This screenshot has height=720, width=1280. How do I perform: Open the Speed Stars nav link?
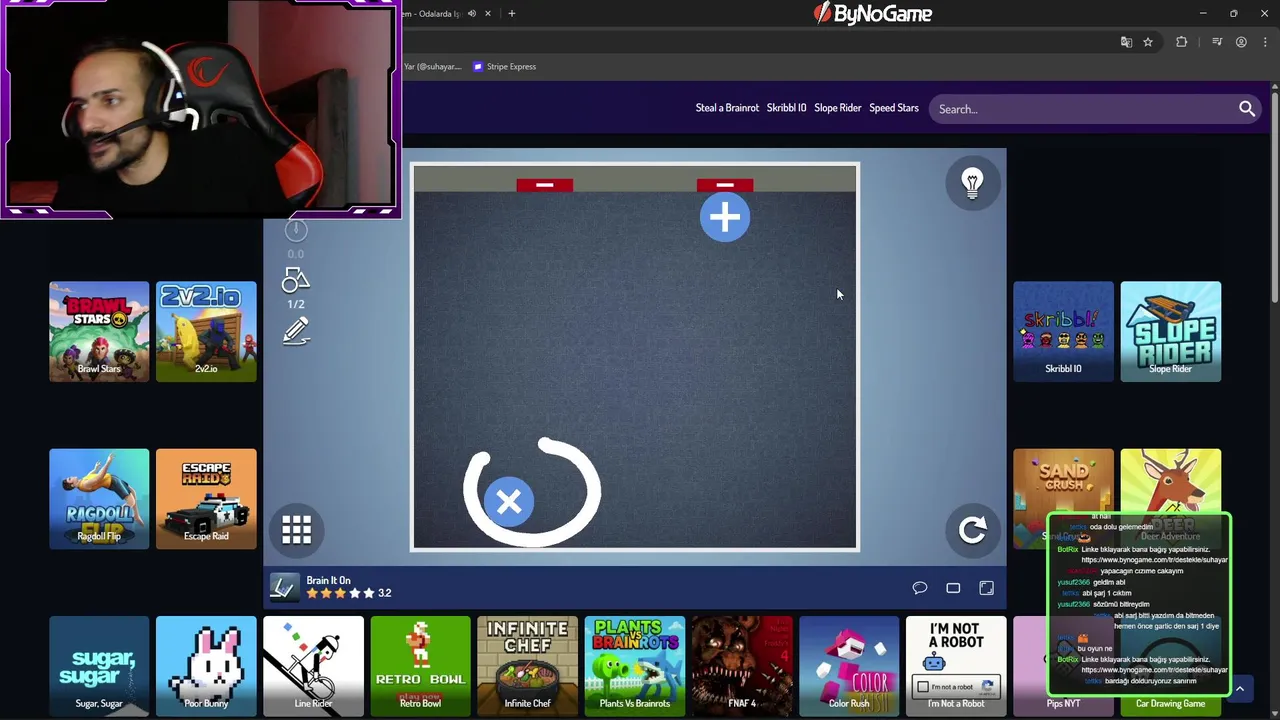[894, 108]
